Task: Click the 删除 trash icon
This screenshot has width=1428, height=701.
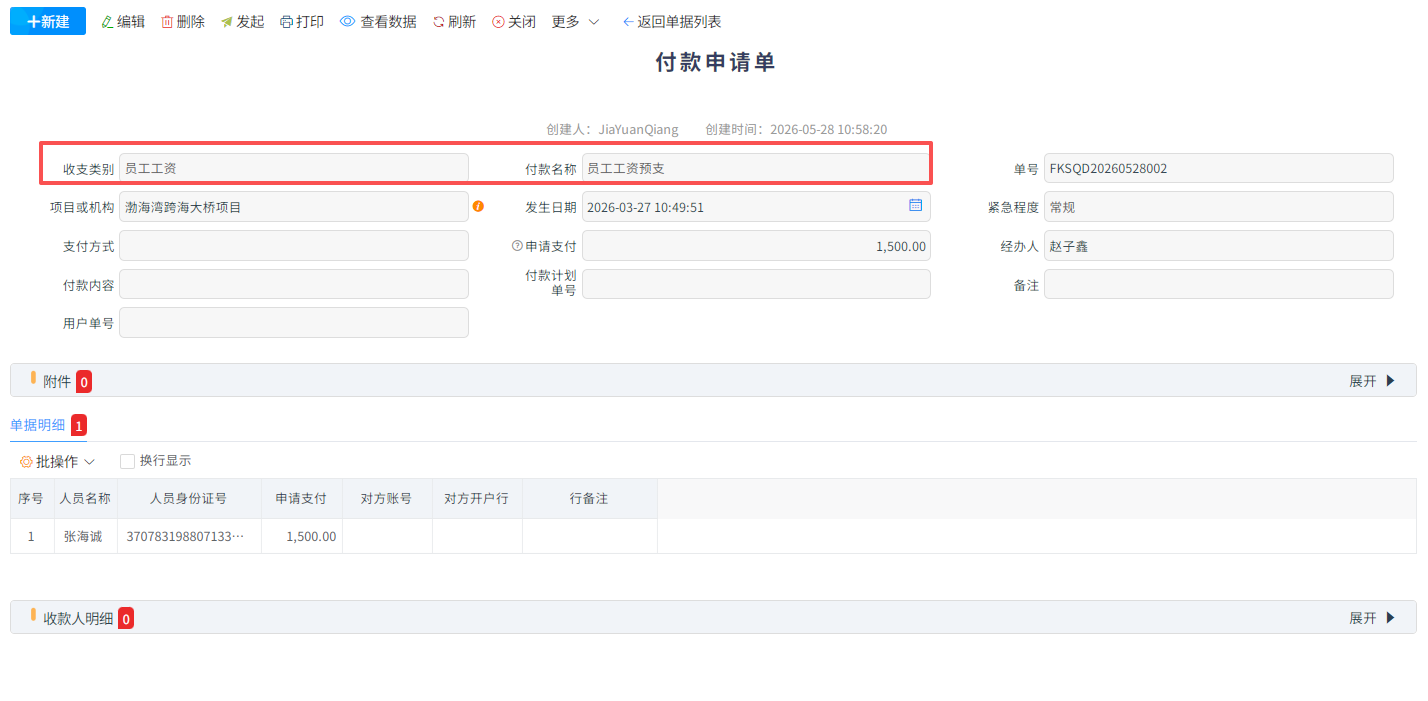Action: 167,22
